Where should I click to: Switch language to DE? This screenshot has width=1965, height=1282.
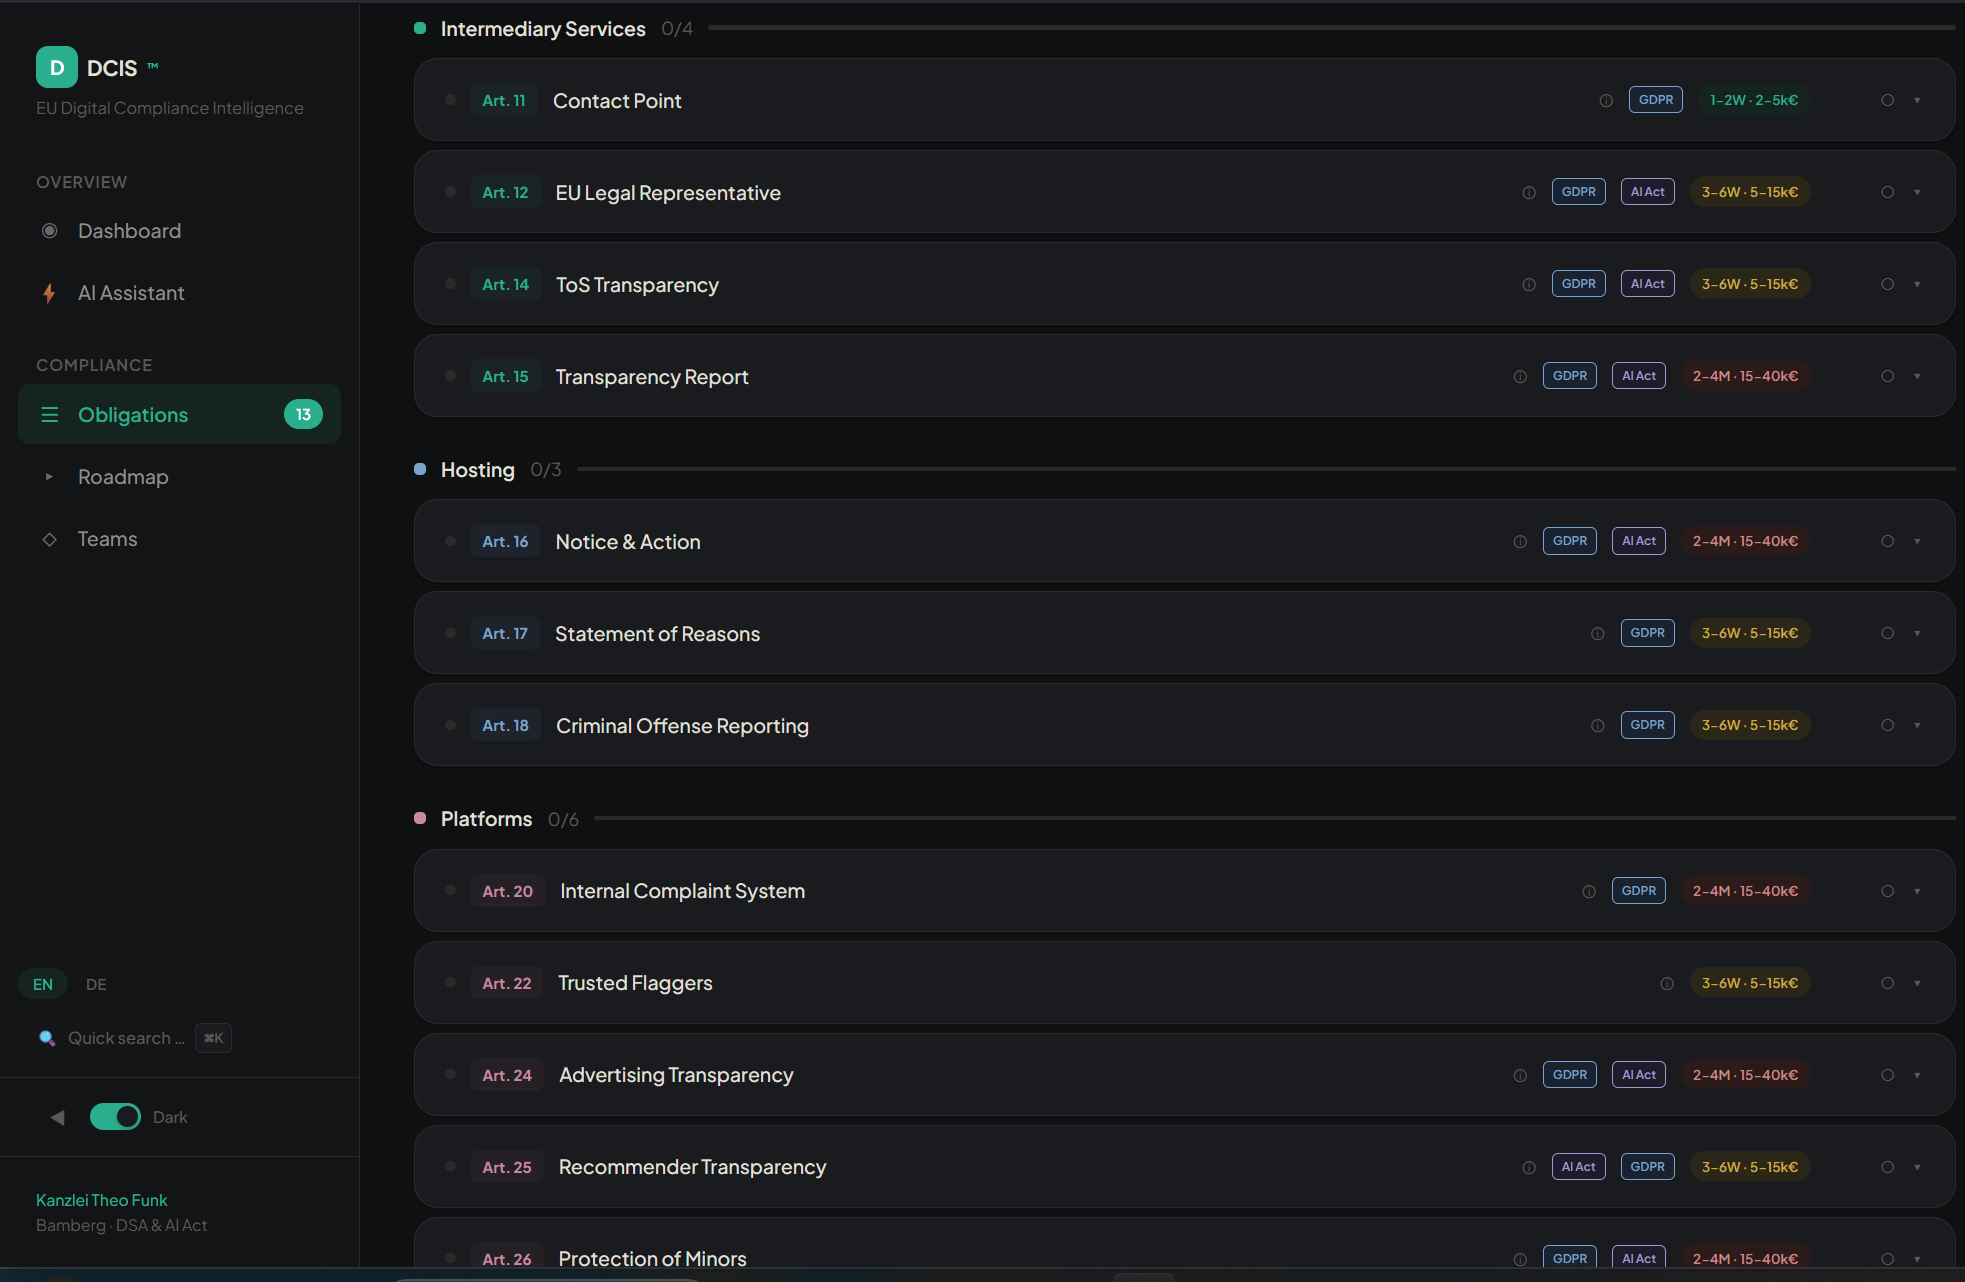tap(96, 984)
